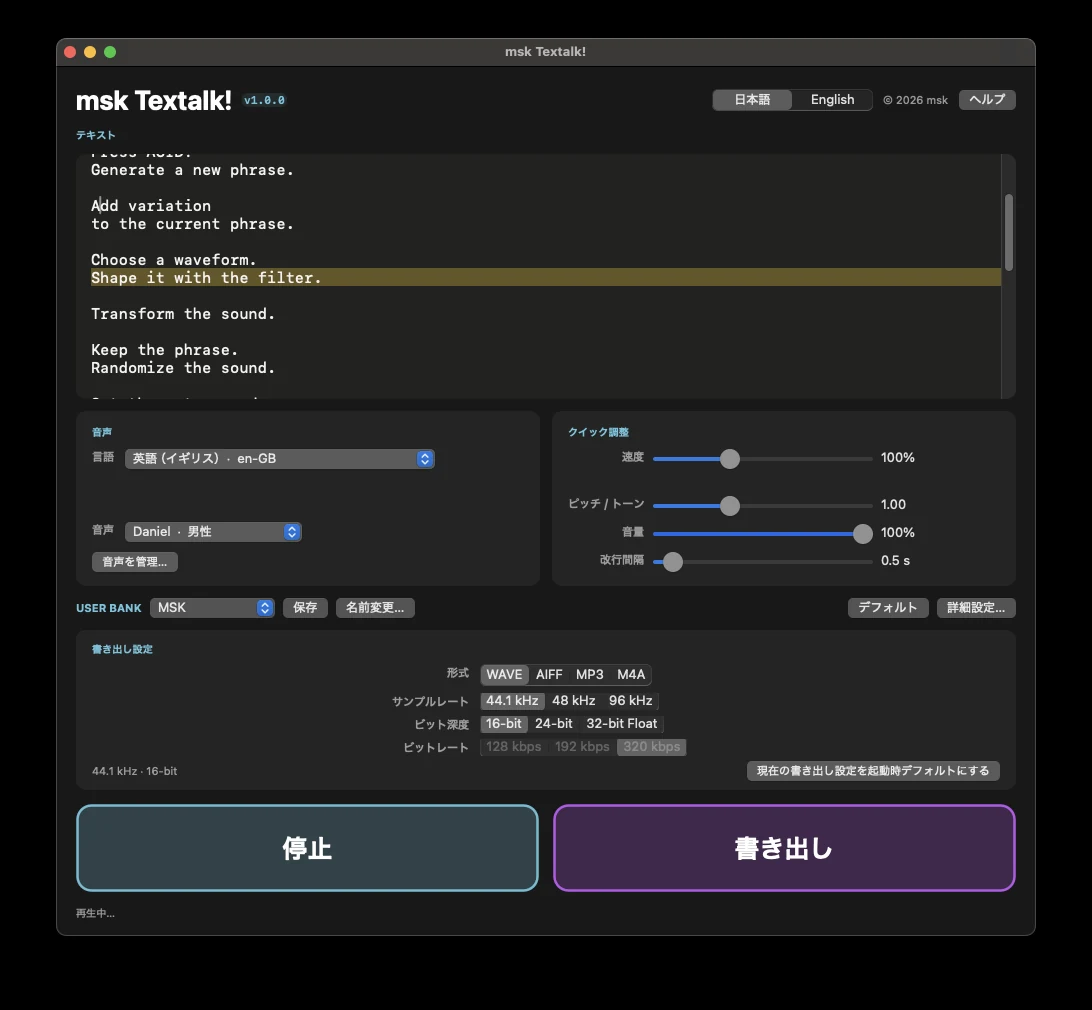Click the line interval value '0.5 s'

[896, 561]
